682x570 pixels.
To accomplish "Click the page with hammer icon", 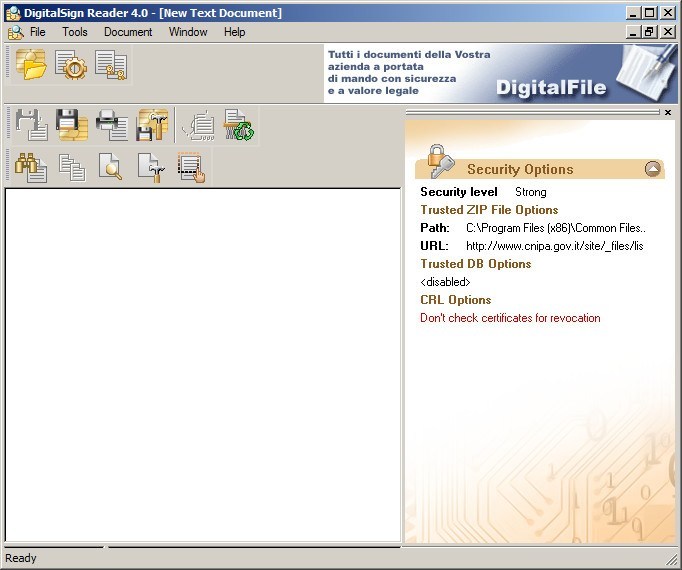I will click(x=151, y=167).
